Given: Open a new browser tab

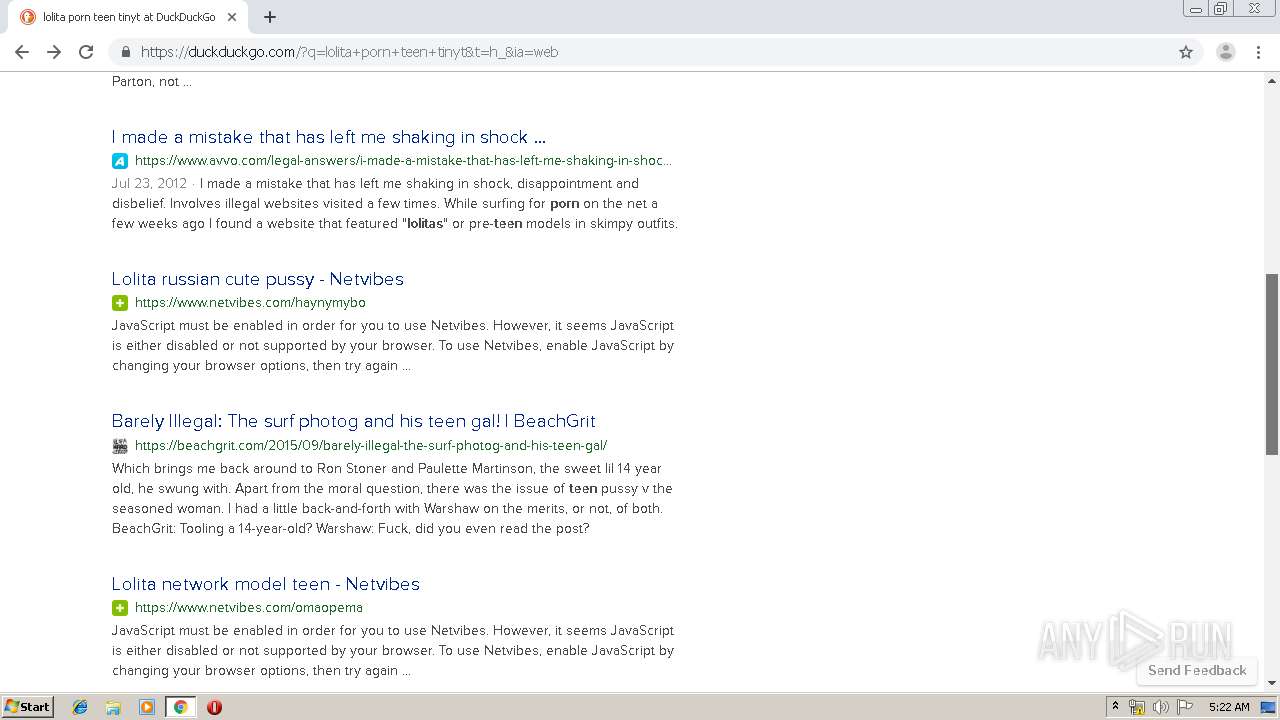Looking at the screenshot, I should click(x=270, y=17).
